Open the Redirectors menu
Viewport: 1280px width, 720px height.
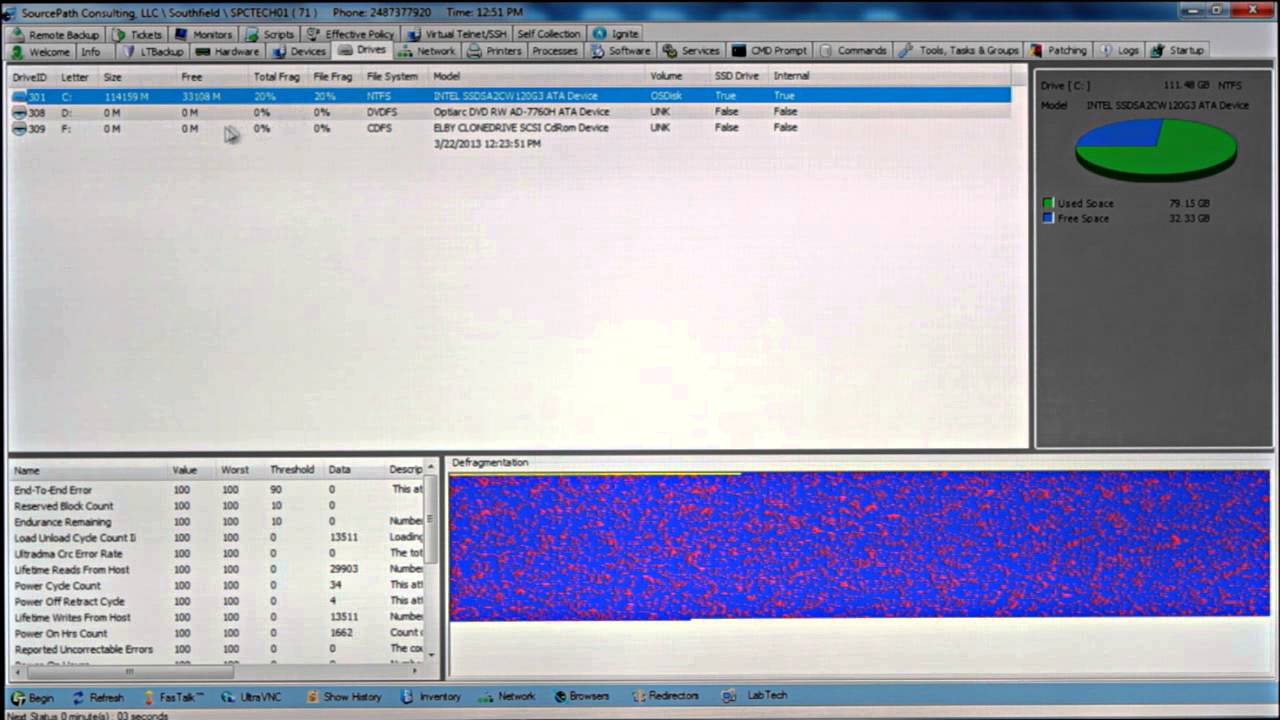(664, 697)
